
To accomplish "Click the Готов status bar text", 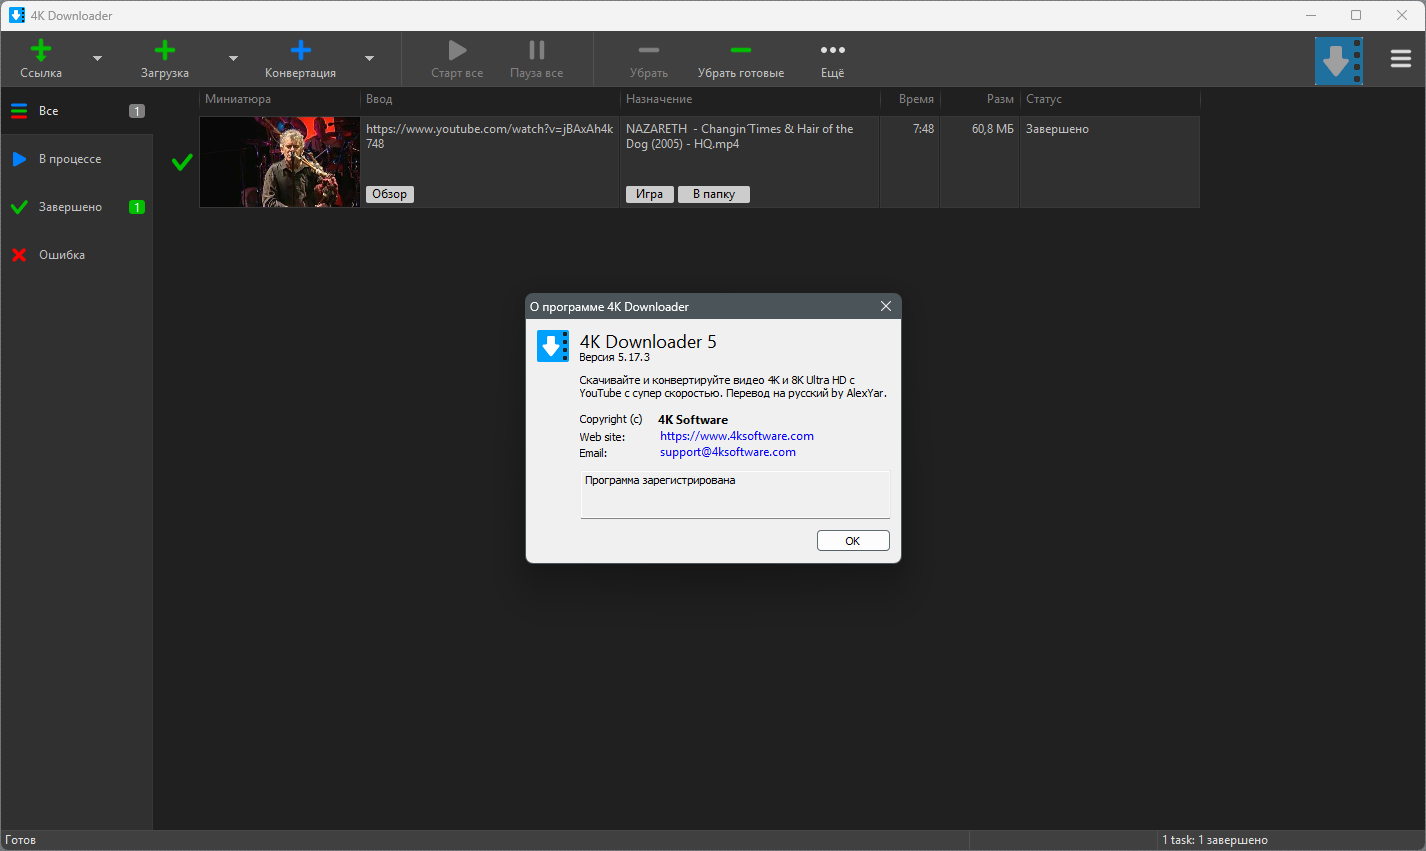I will pos(21,840).
